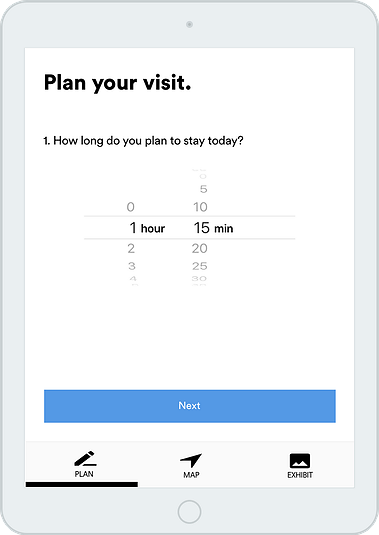Tap the pencil Plan icon
The height and width of the screenshot is (535, 379).
coord(85,459)
